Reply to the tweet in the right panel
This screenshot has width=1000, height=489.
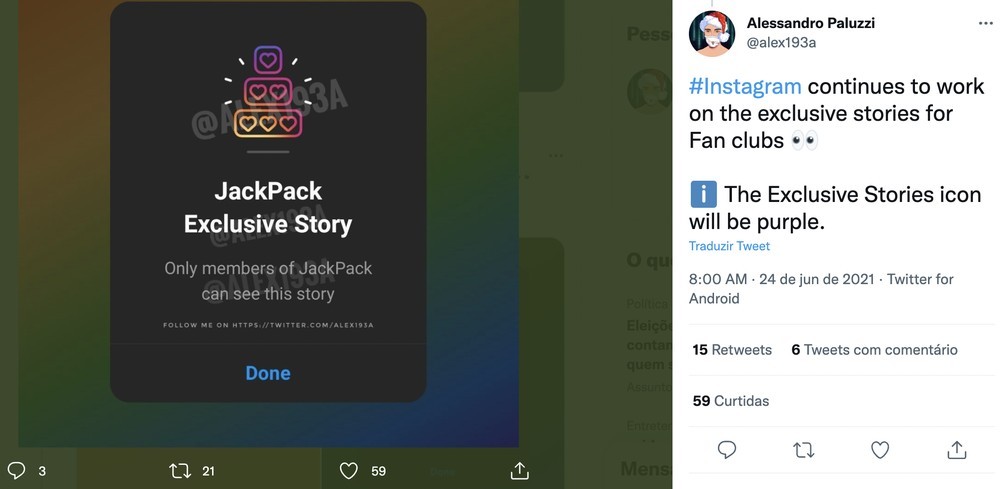[727, 450]
